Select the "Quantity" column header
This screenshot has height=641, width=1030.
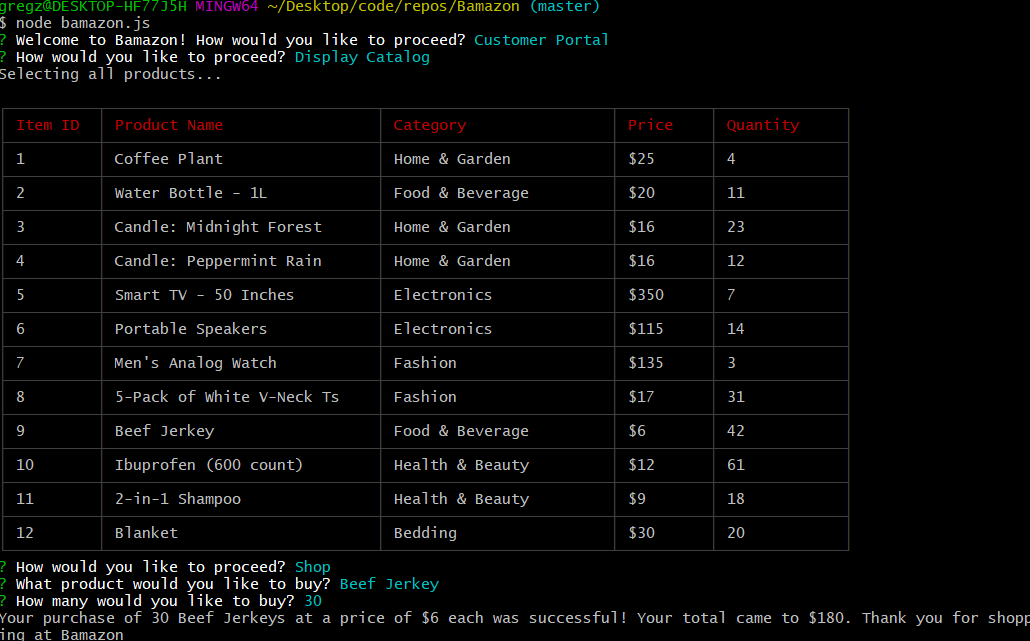[763, 125]
